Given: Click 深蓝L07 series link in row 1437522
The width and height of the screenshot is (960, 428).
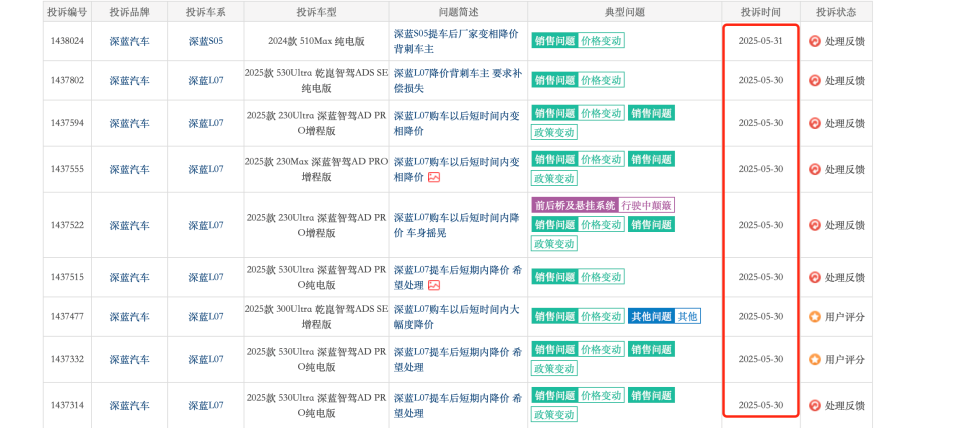Looking at the screenshot, I should coord(206,225).
